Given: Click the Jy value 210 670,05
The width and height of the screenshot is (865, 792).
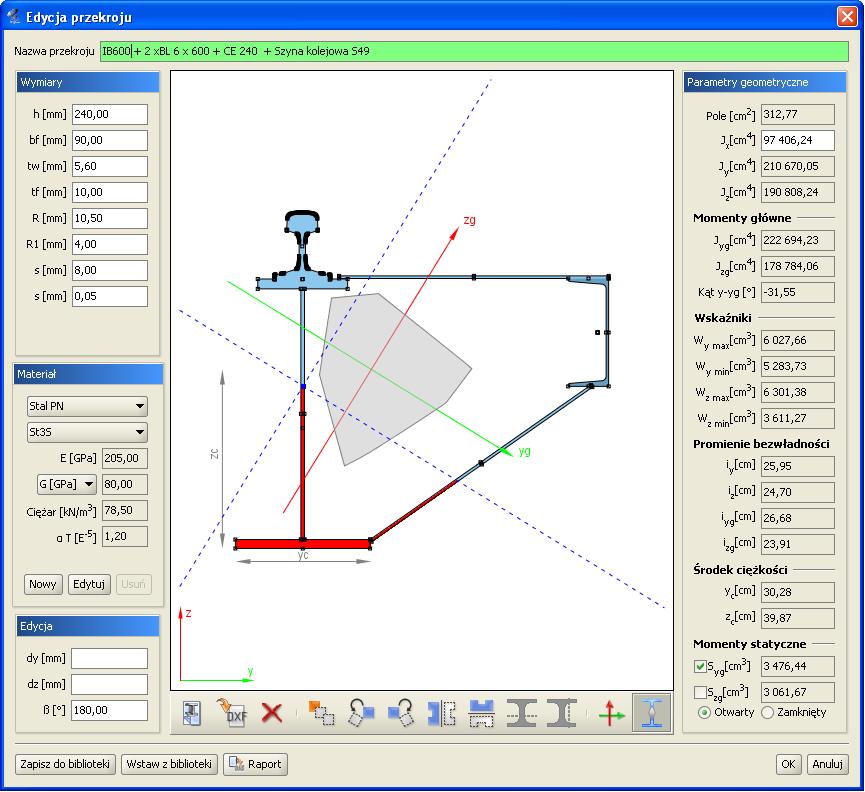Looking at the screenshot, I should point(798,166).
